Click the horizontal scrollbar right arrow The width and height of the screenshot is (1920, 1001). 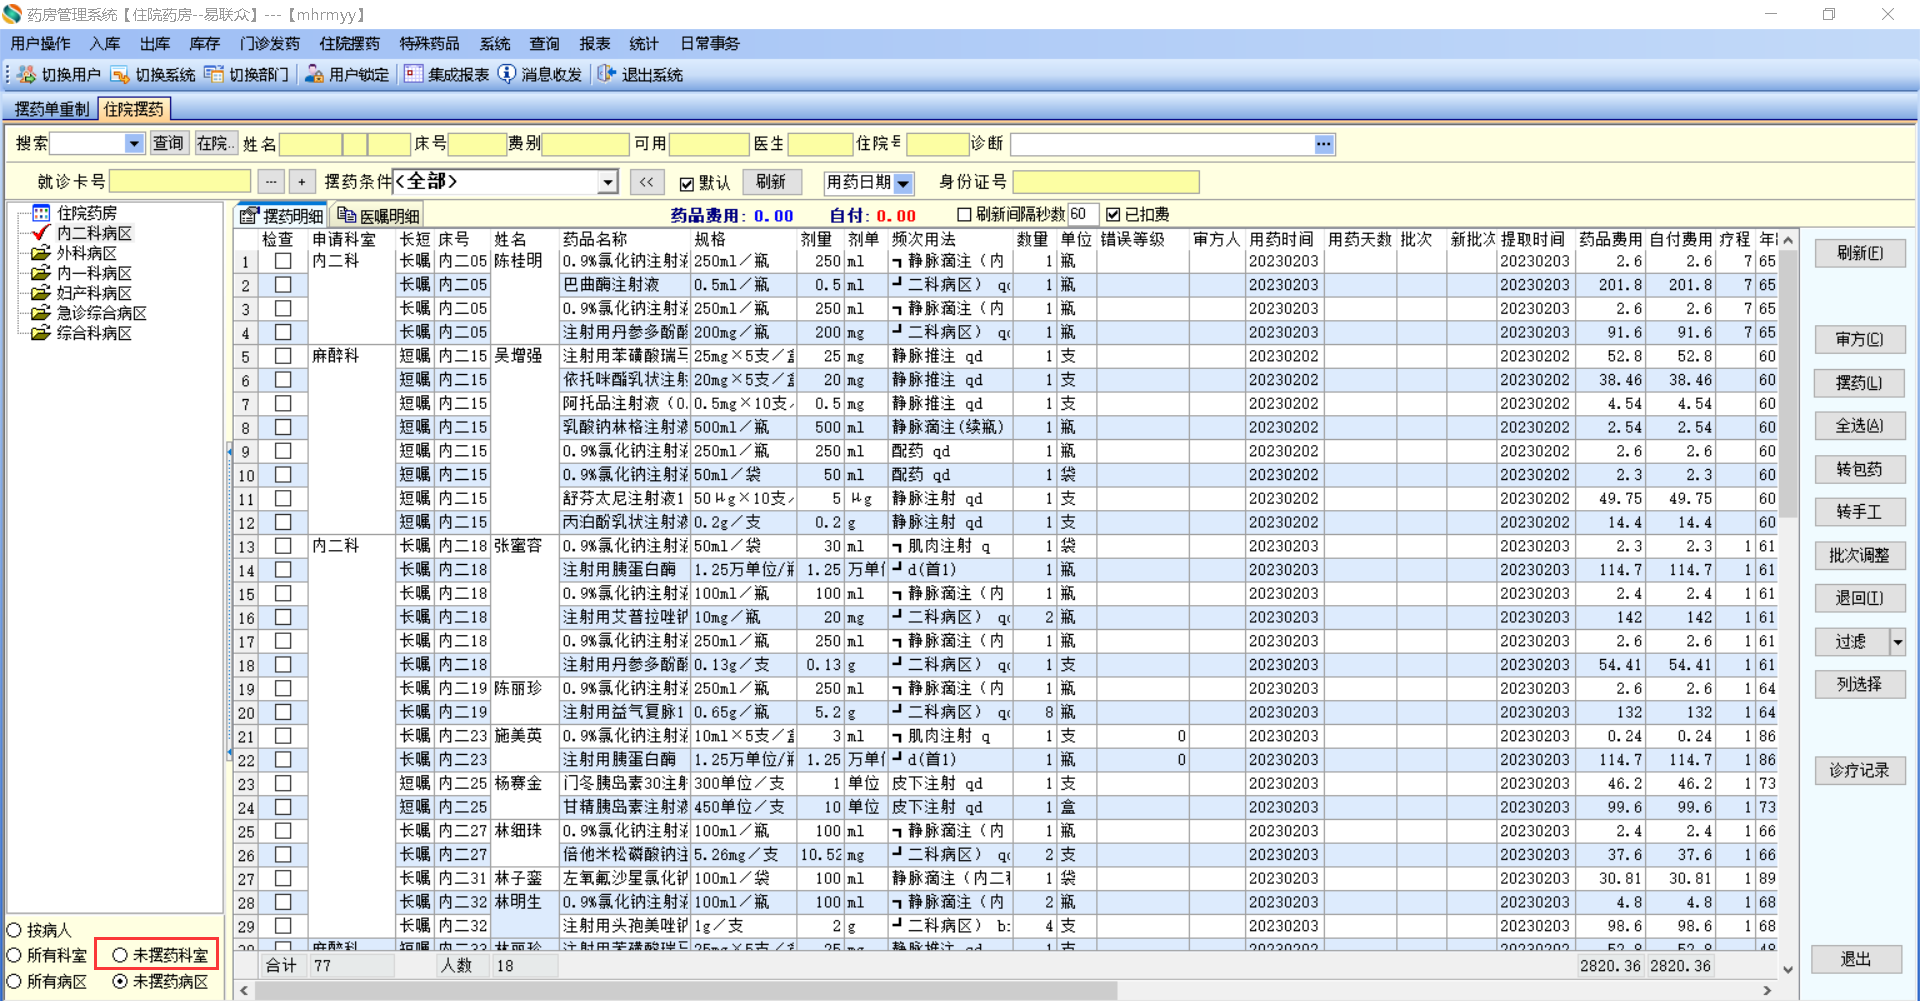(x=1767, y=990)
